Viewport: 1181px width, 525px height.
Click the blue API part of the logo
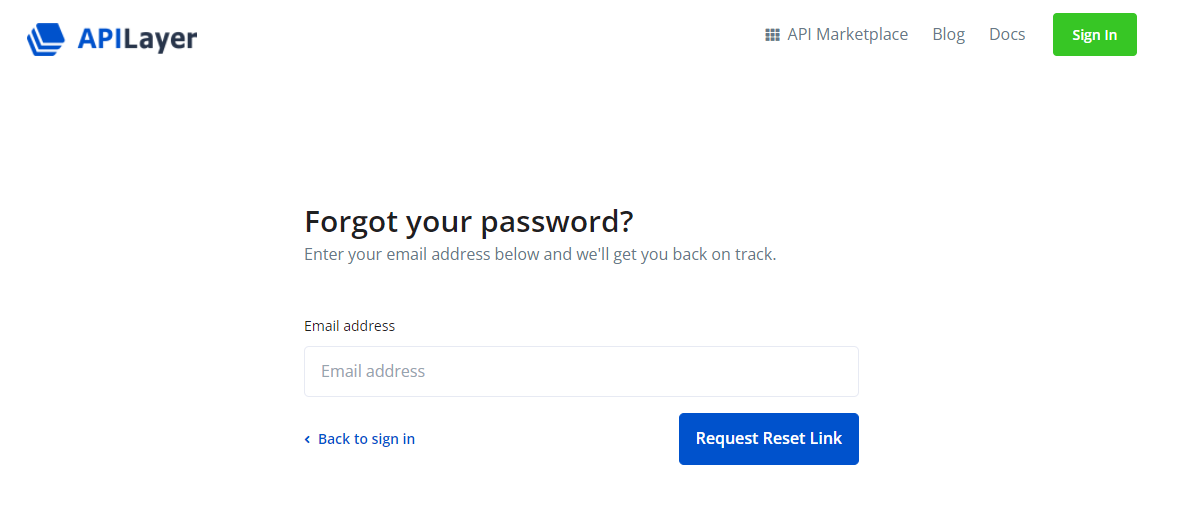(100, 38)
